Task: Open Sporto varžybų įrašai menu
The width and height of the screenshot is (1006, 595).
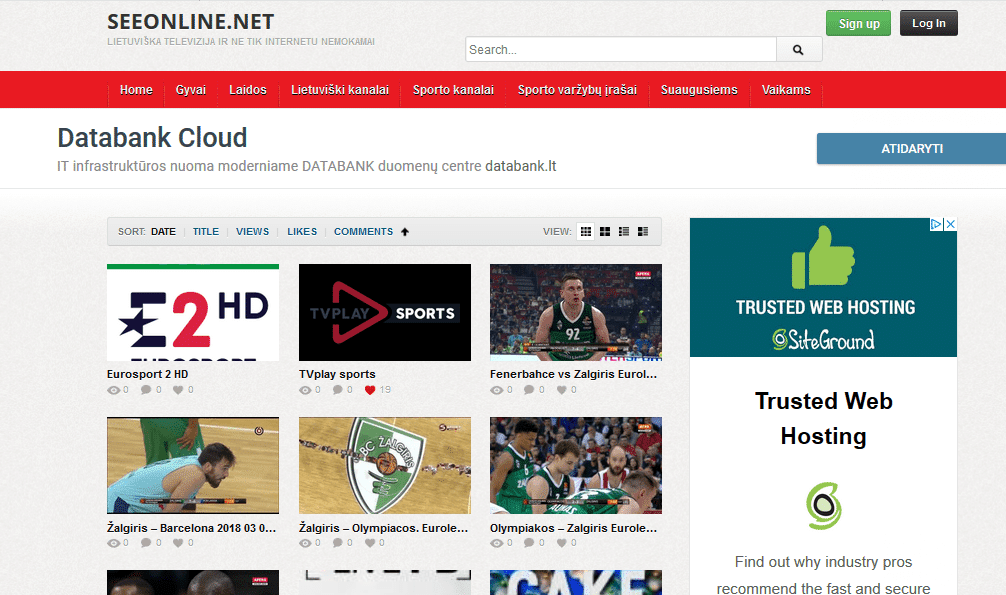Action: [x=577, y=90]
